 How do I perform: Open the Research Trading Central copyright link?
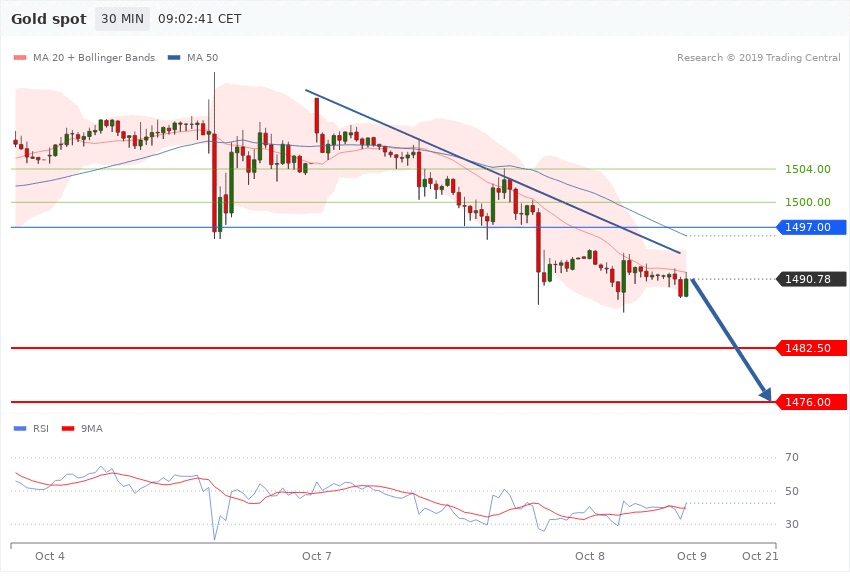(x=758, y=58)
